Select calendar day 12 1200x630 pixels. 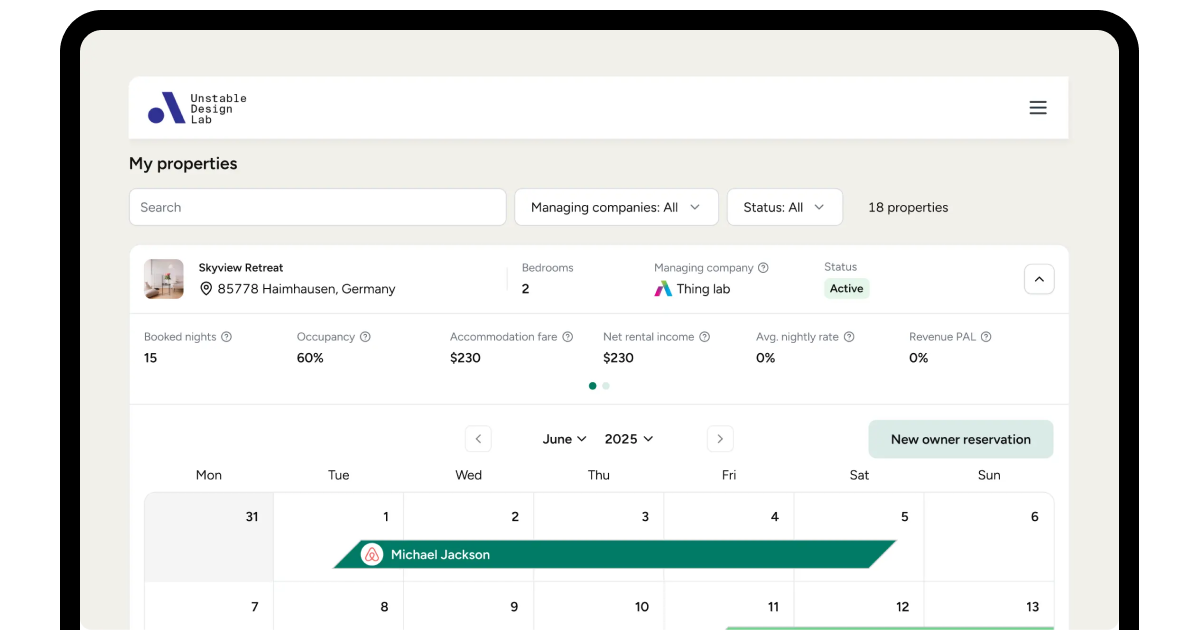coord(859,606)
